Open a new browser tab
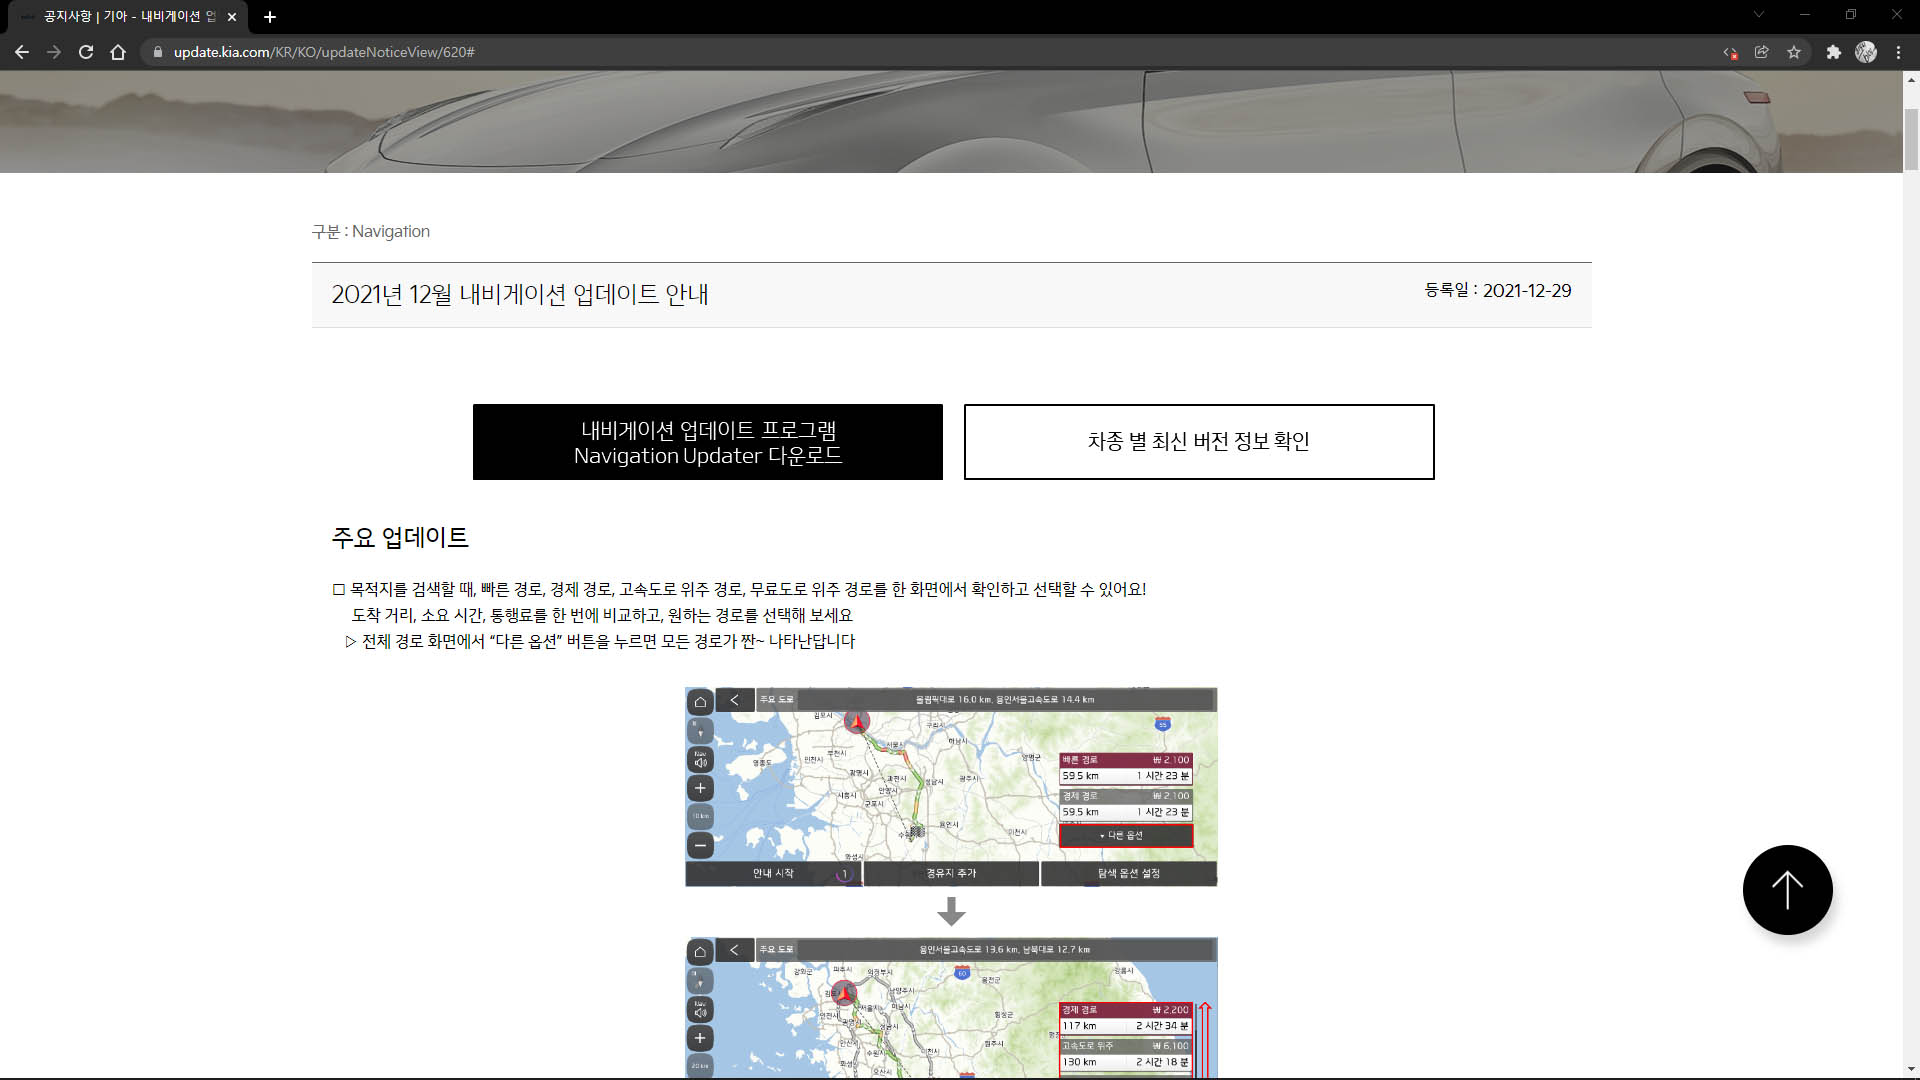The height and width of the screenshot is (1080, 1920). pos(270,17)
